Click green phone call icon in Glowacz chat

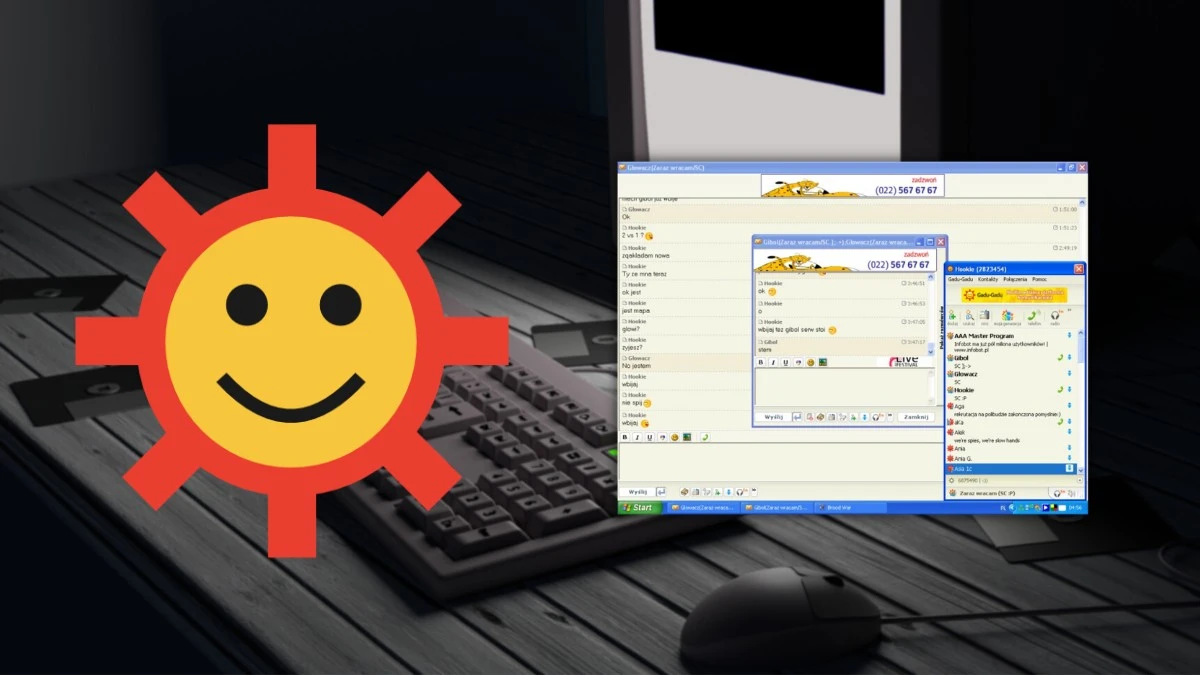pyautogui.click(x=704, y=437)
